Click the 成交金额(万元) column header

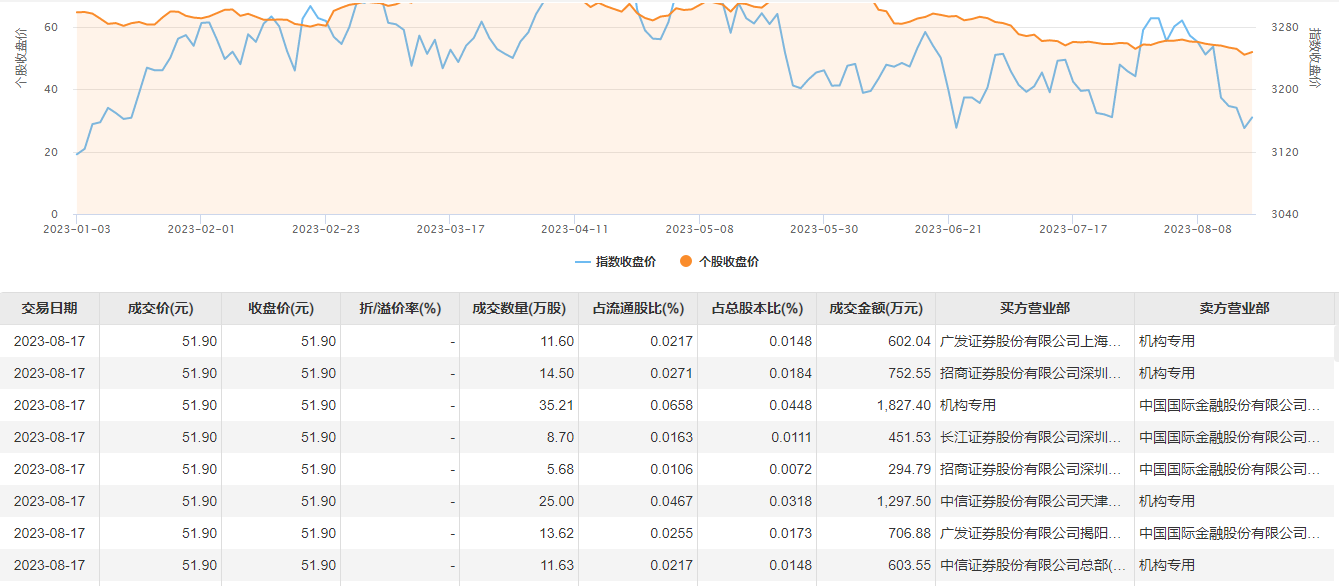pyautogui.click(x=876, y=309)
